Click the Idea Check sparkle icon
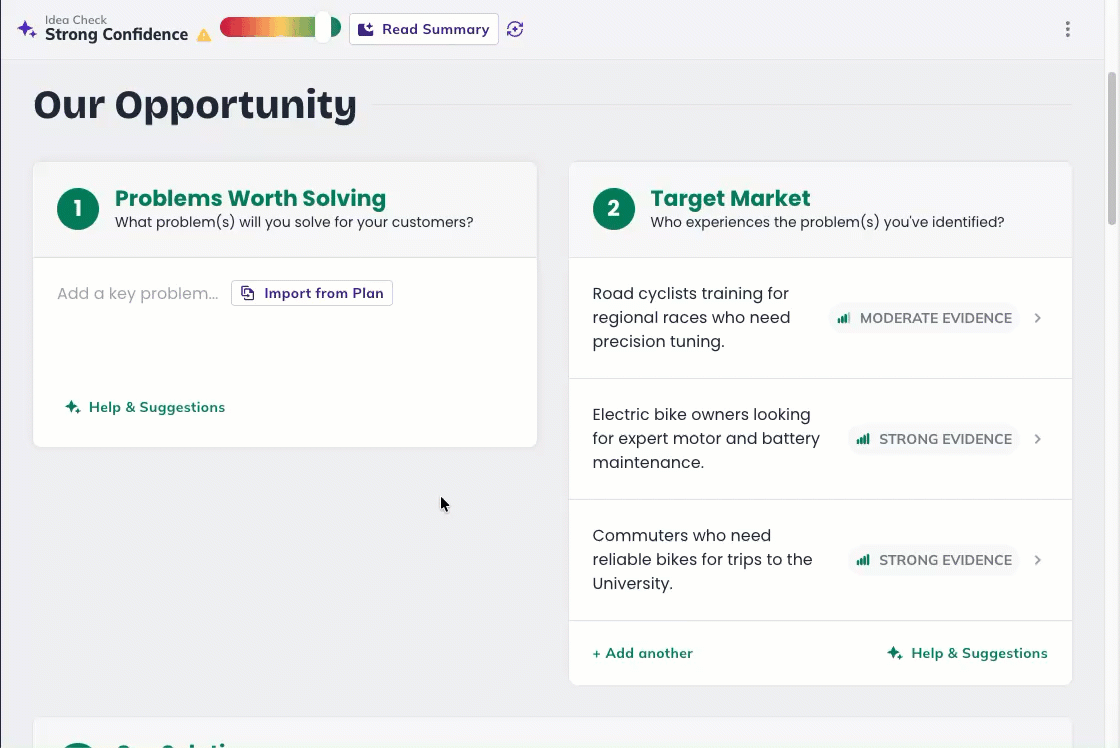Viewport: 1120px width, 748px height. [x=26, y=27]
